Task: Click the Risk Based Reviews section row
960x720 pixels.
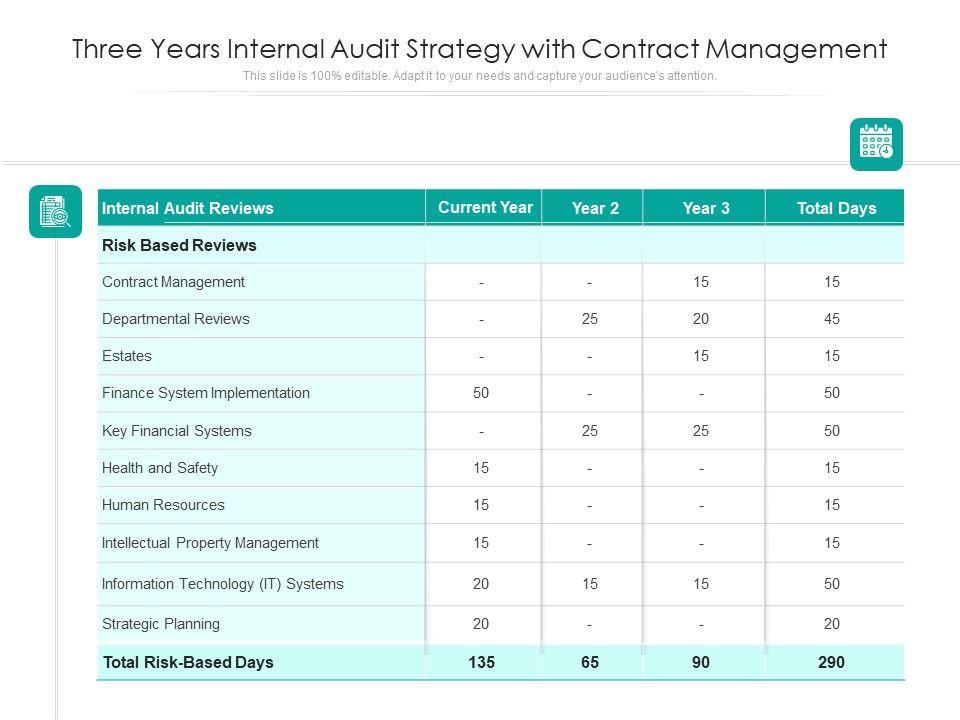Action: tap(180, 245)
